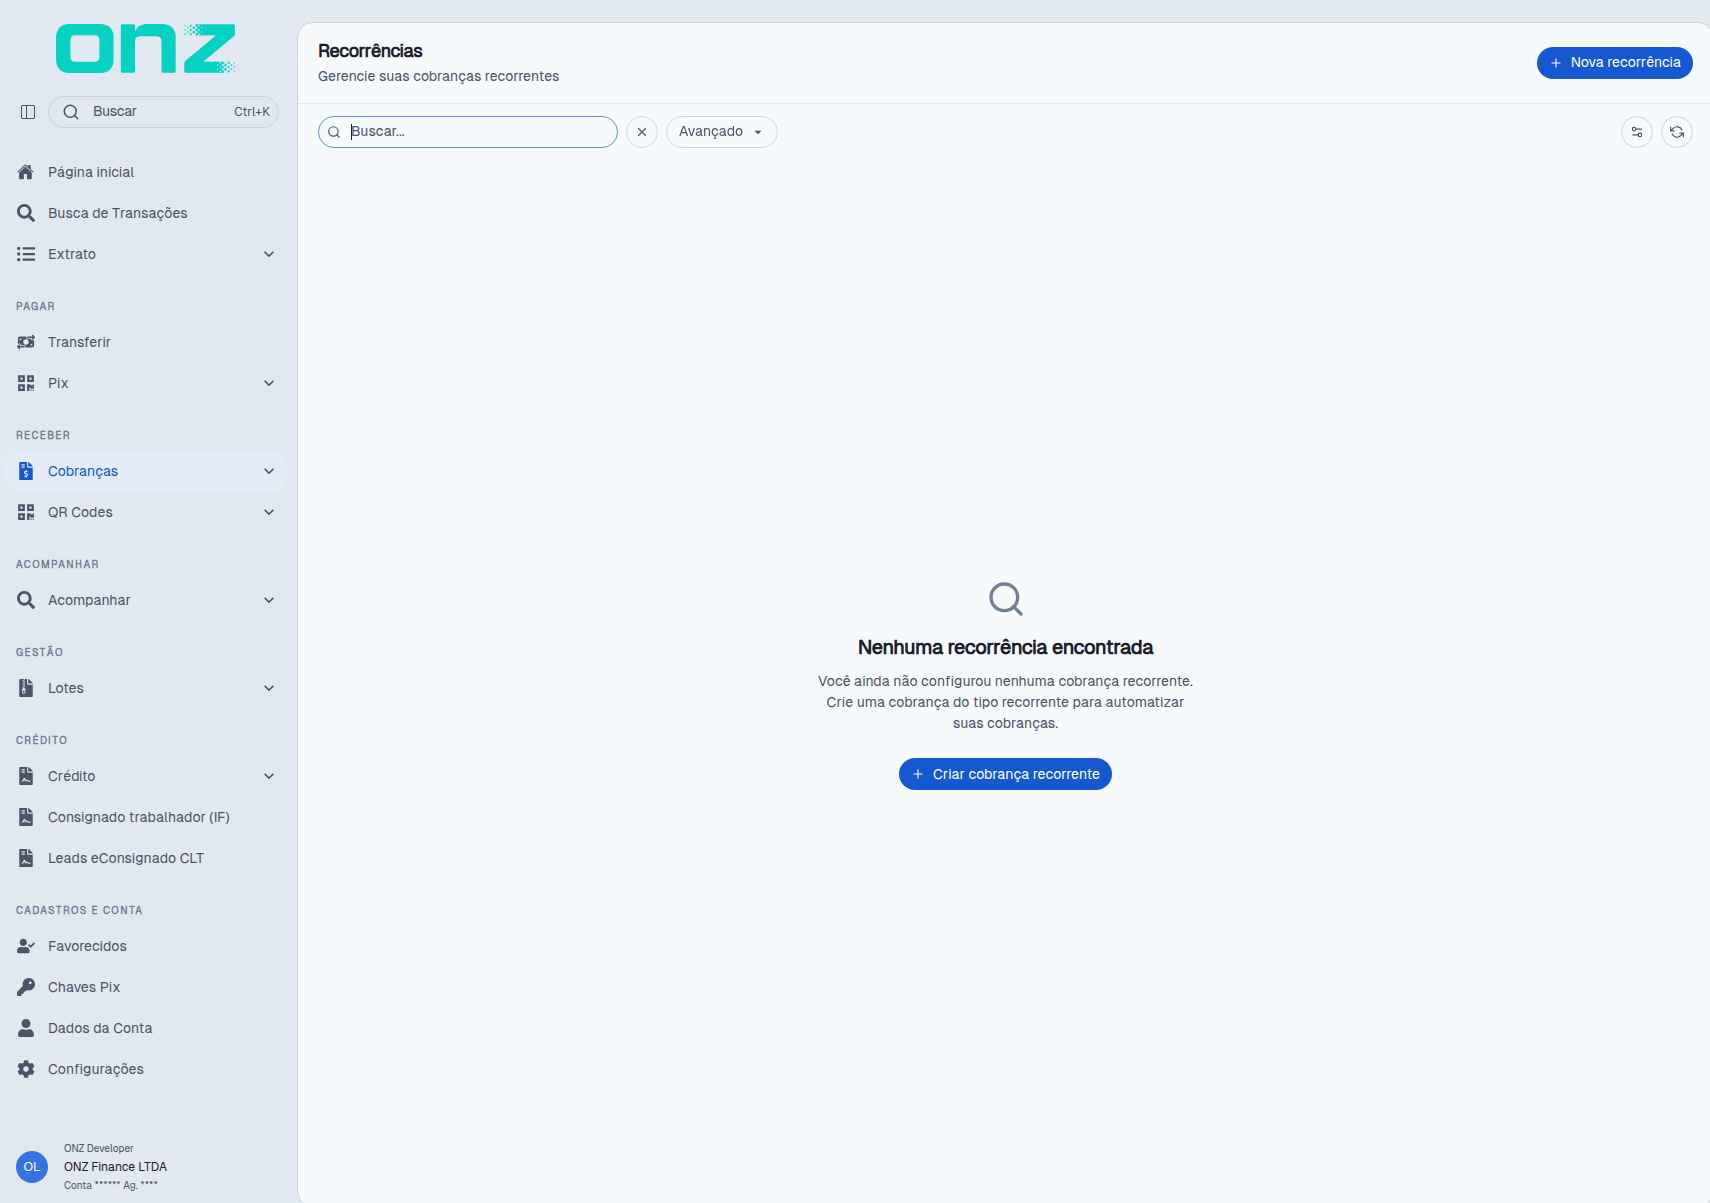The width and height of the screenshot is (1710, 1203).
Task: Click the Favorecidos user-check icon
Action: coord(26,946)
